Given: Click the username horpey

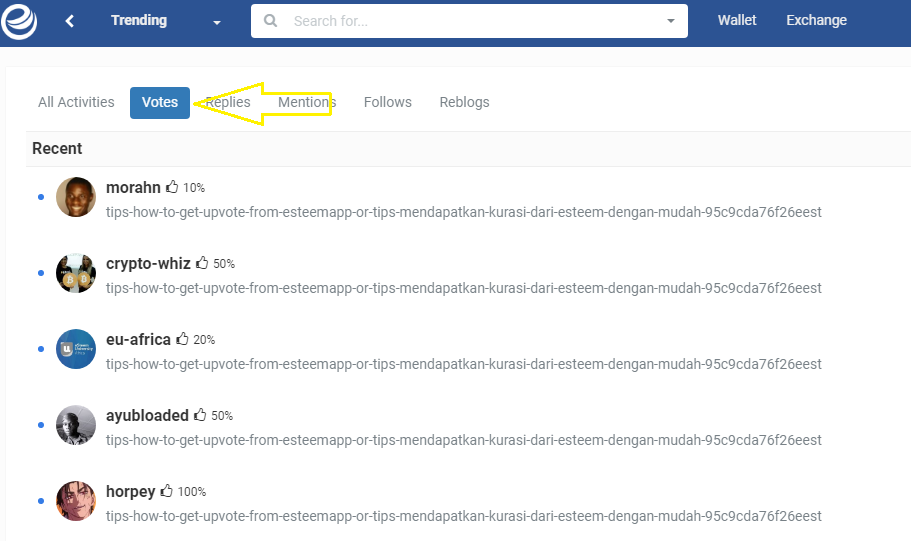Looking at the screenshot, I should click(x=131, y=492).
